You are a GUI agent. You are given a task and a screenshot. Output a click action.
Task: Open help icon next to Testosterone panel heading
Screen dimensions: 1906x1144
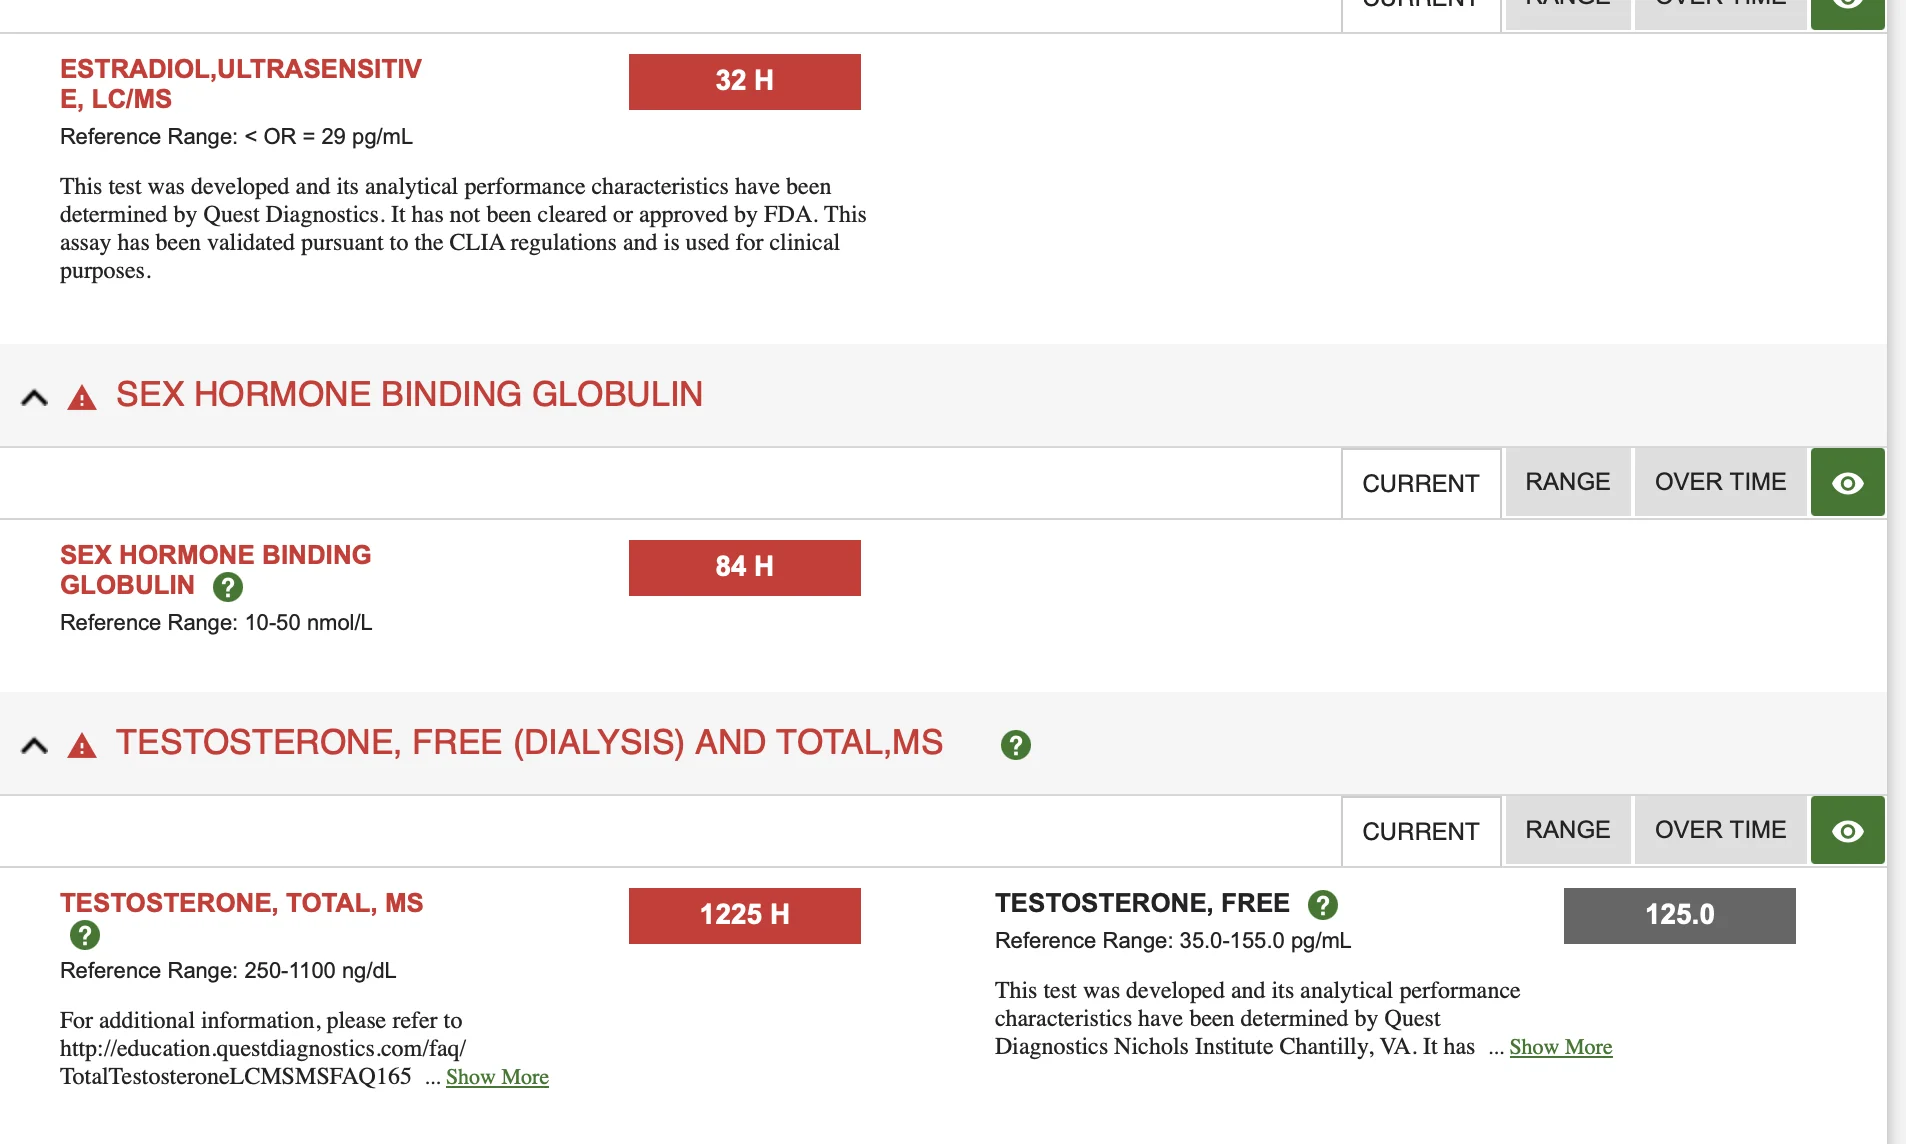click(1015, 745)
